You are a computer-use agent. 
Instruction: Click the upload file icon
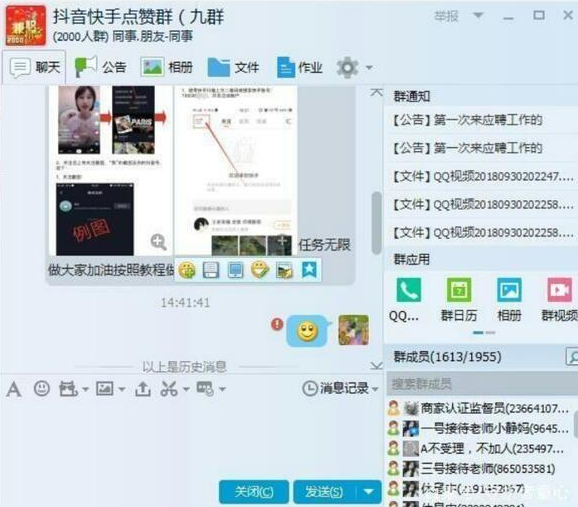coord(143,389)
